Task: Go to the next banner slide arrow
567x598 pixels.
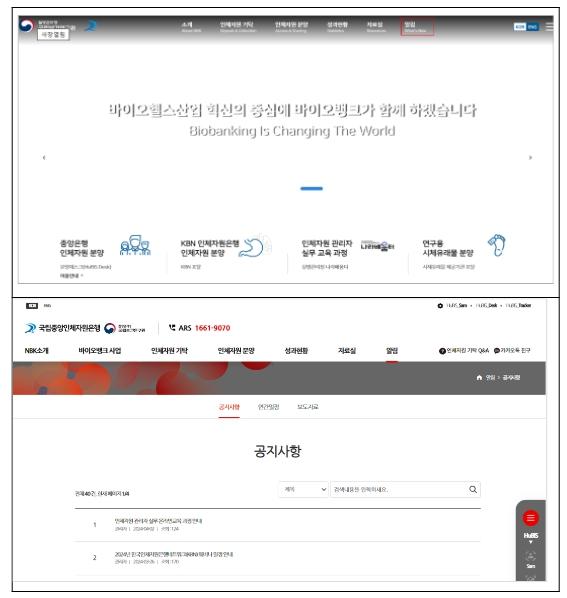Action: (x=530, y=158)
